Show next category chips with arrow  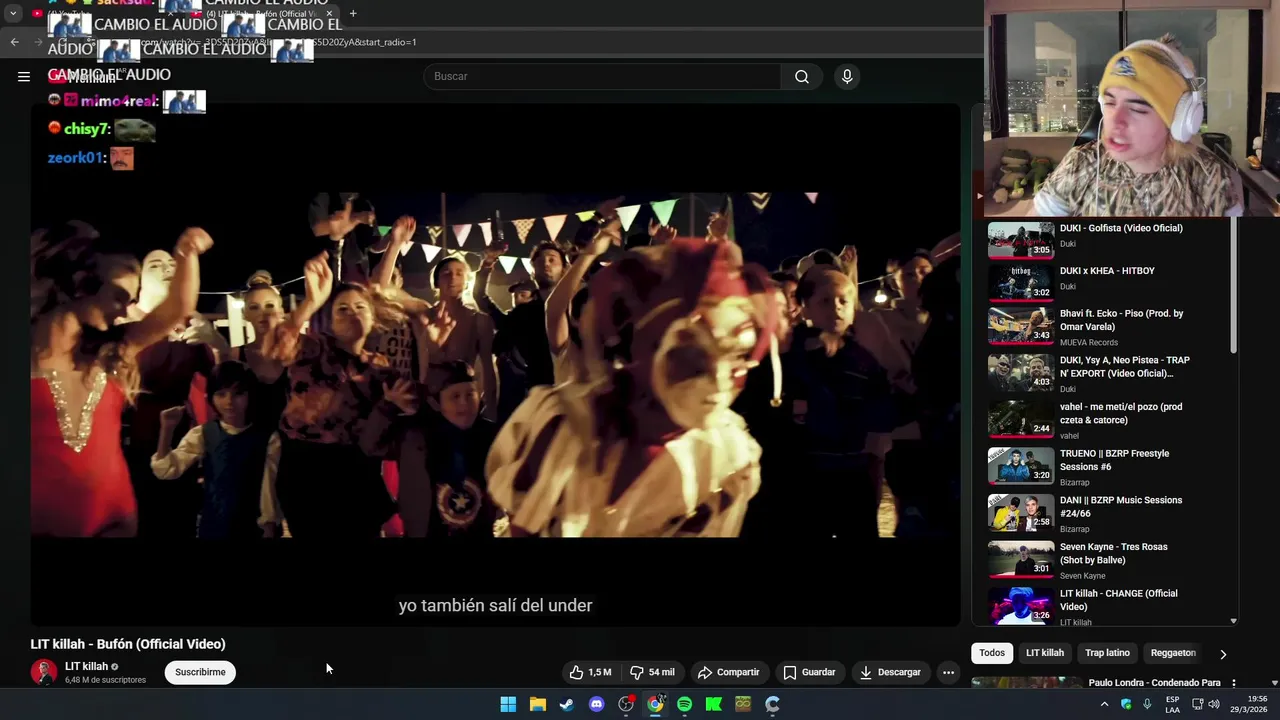(1222, 654)
